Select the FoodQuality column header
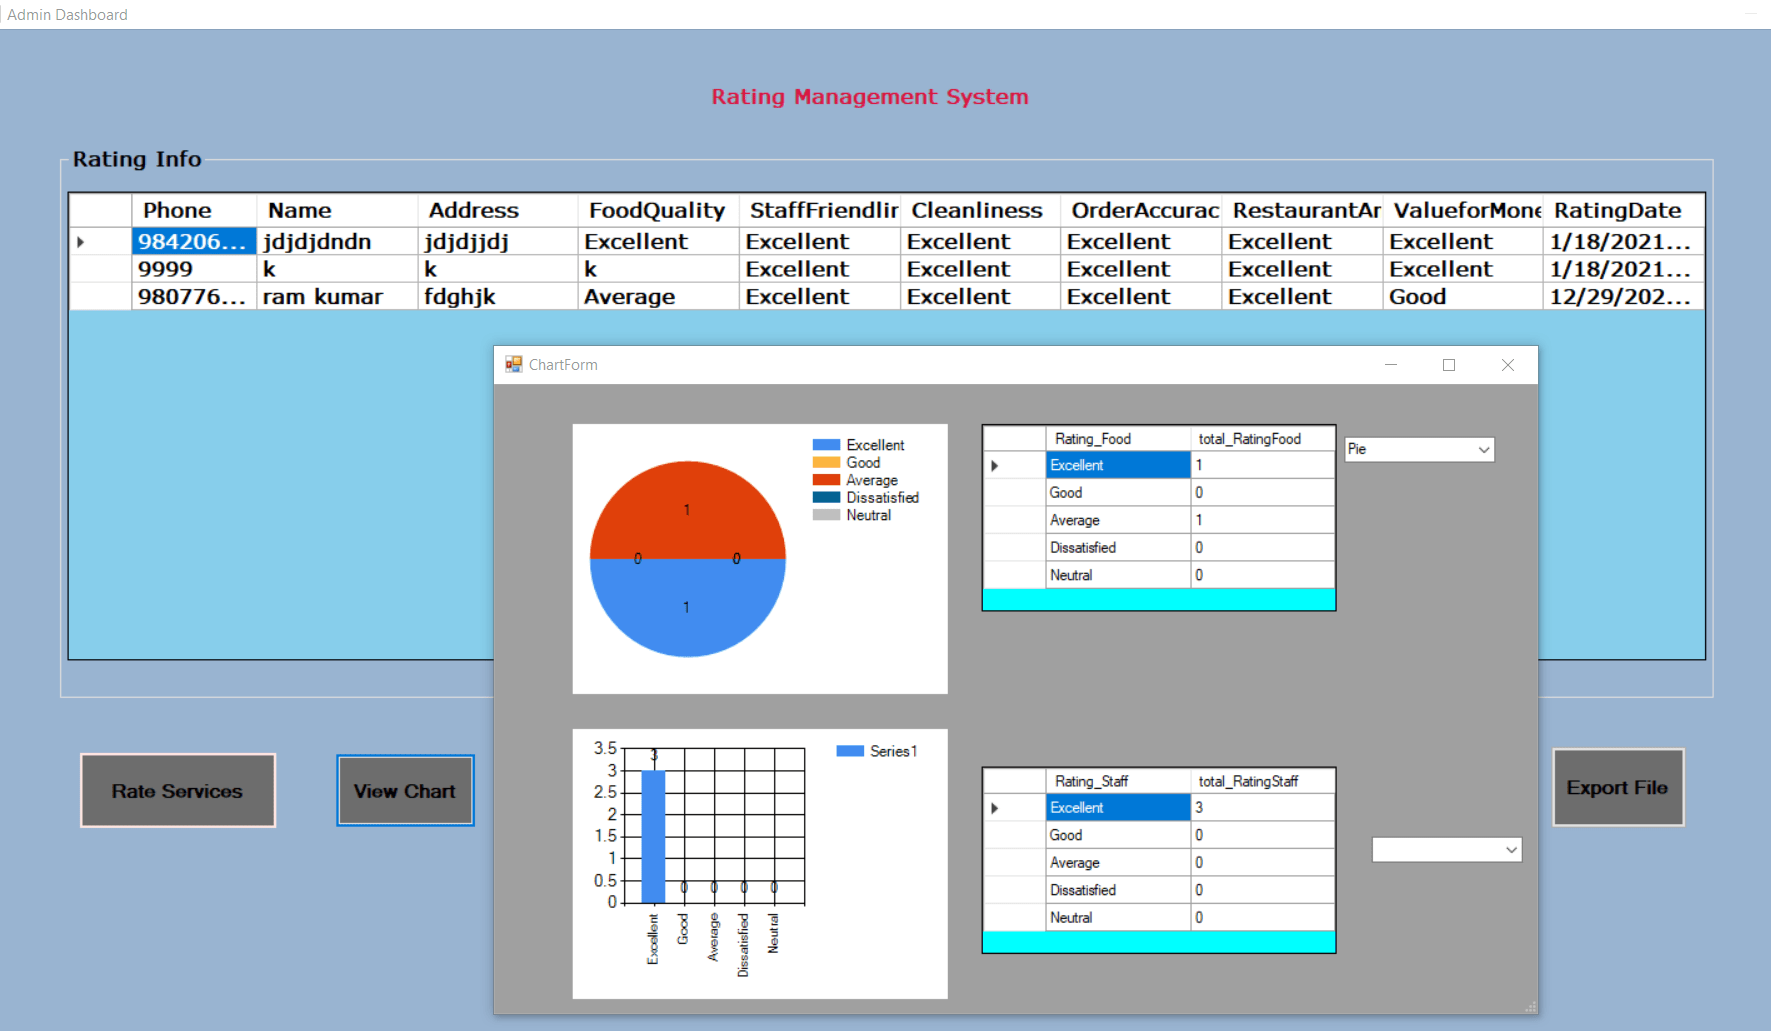1771x1031 pixels. pyautogui.click(x=656, y=210)
